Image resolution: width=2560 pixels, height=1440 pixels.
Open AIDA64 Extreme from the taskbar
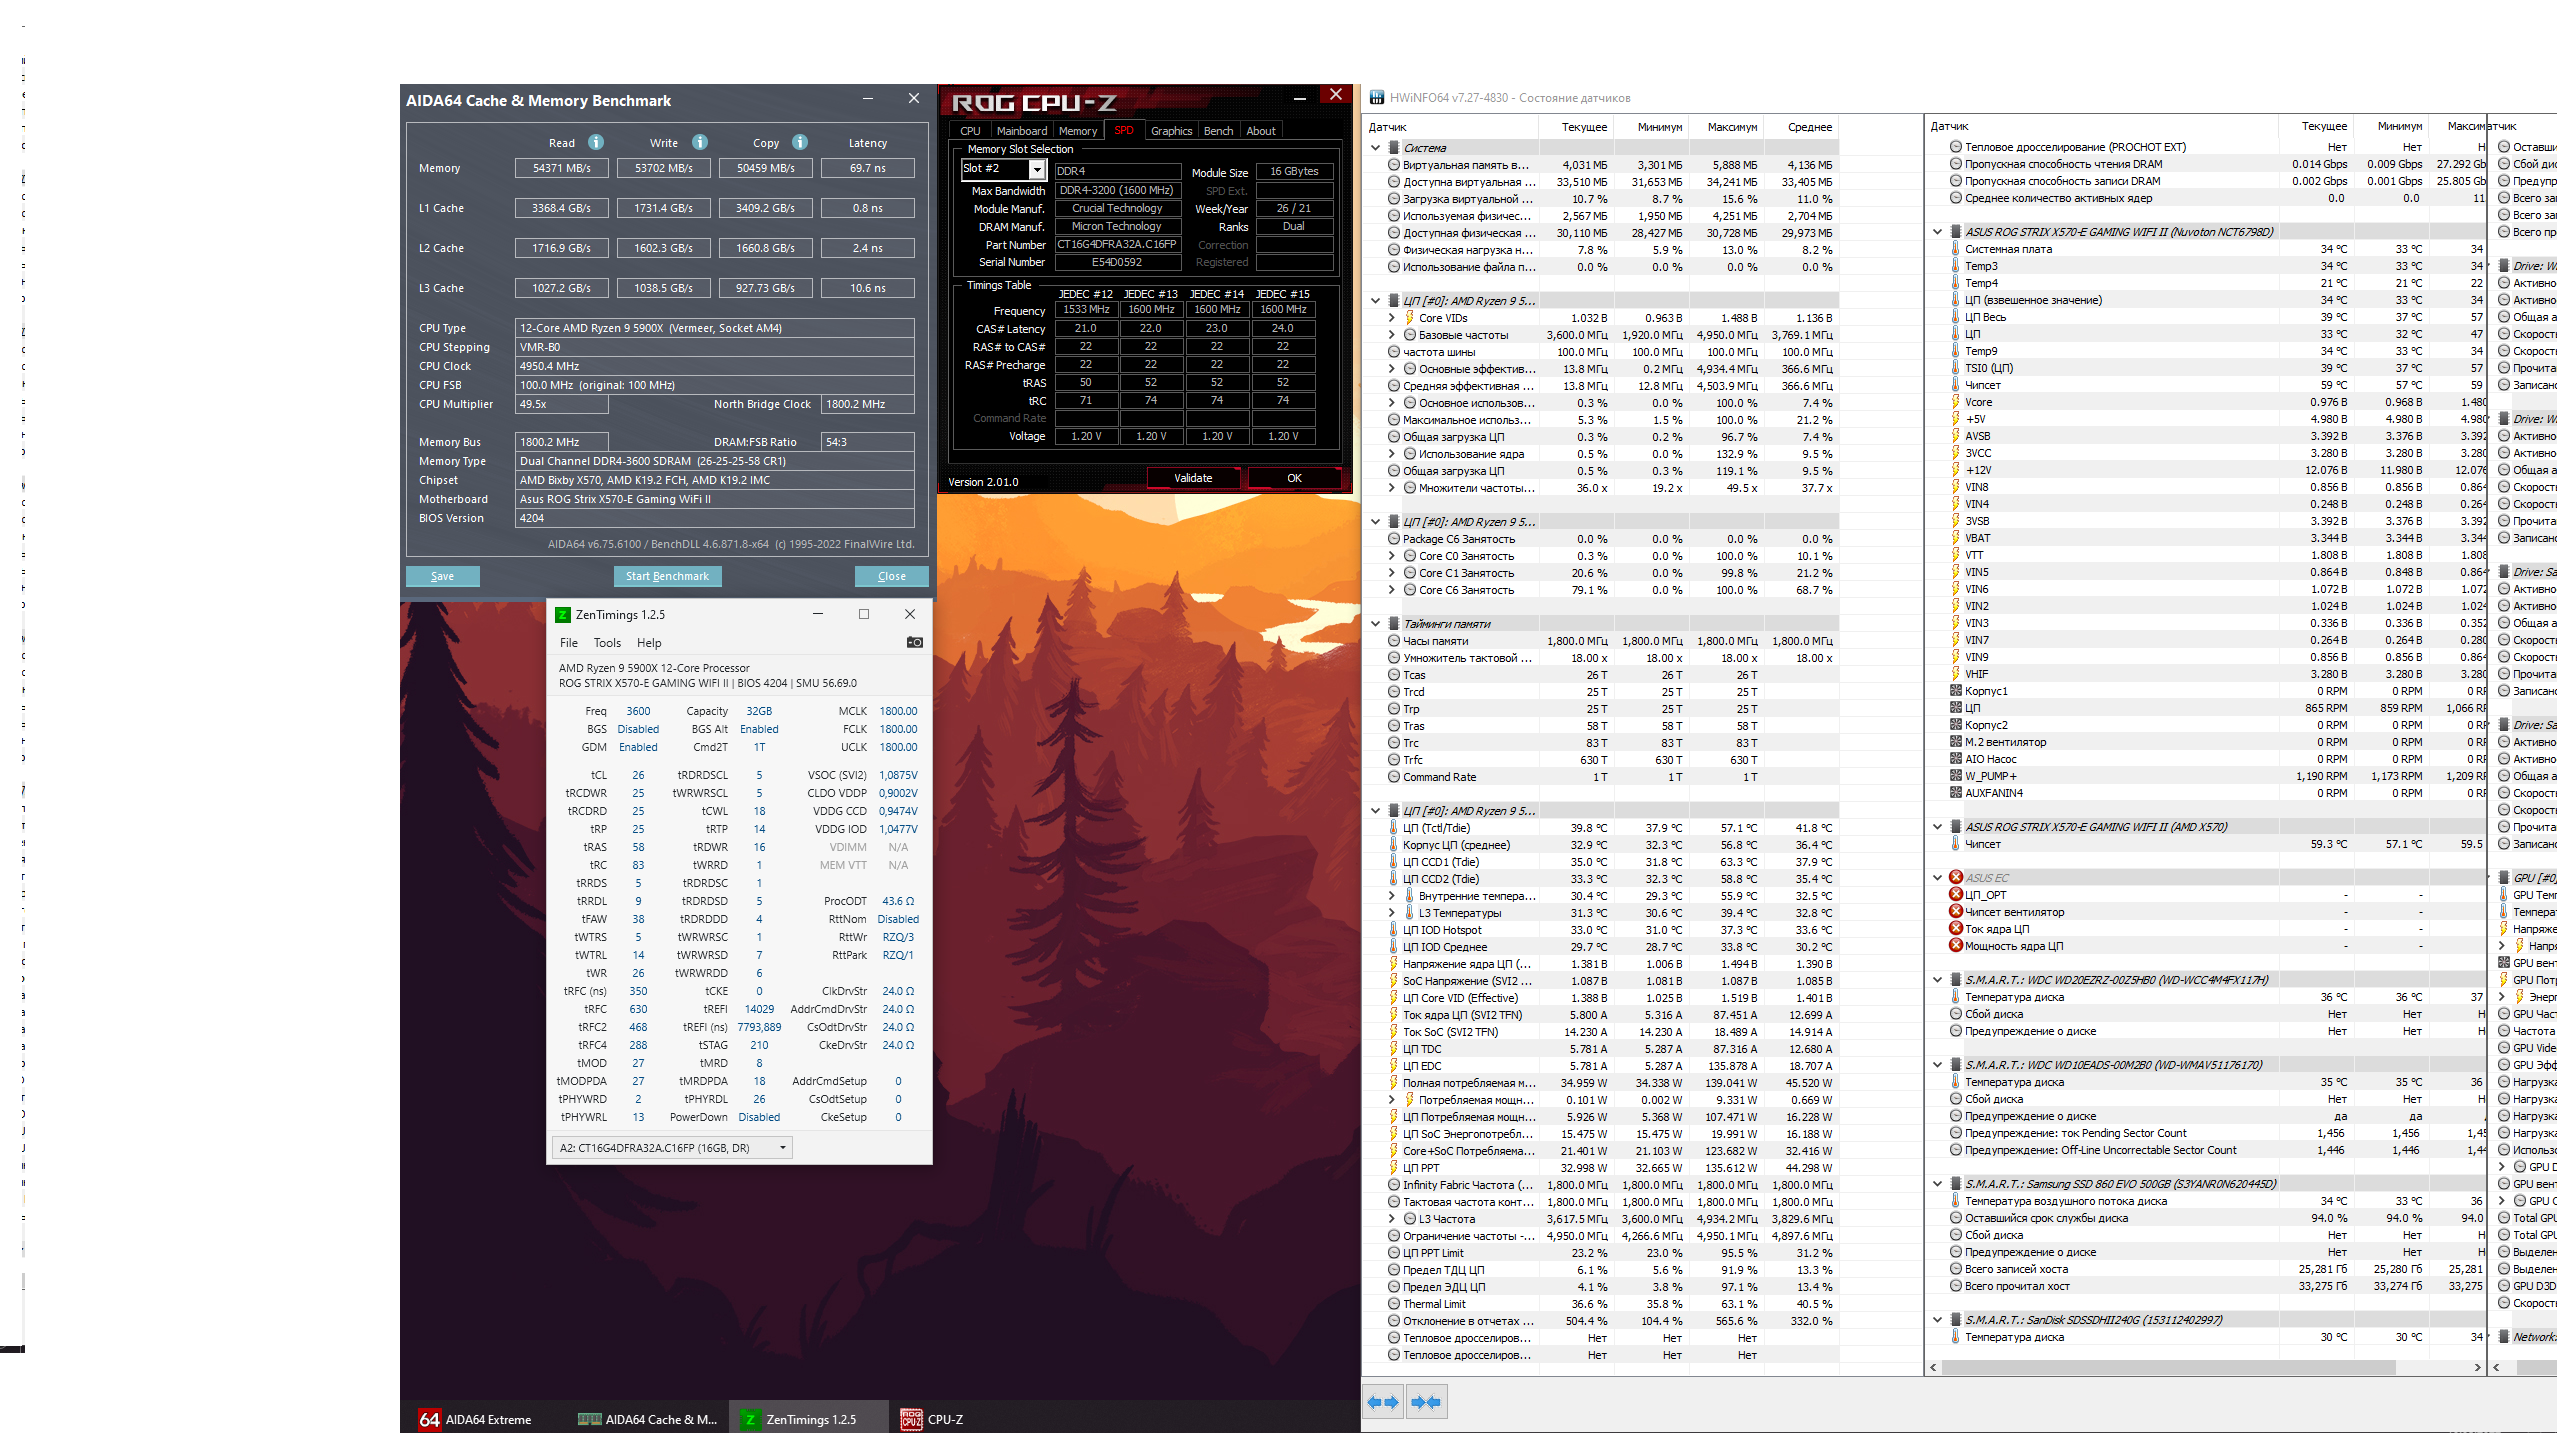click(x=476, y=1419)
